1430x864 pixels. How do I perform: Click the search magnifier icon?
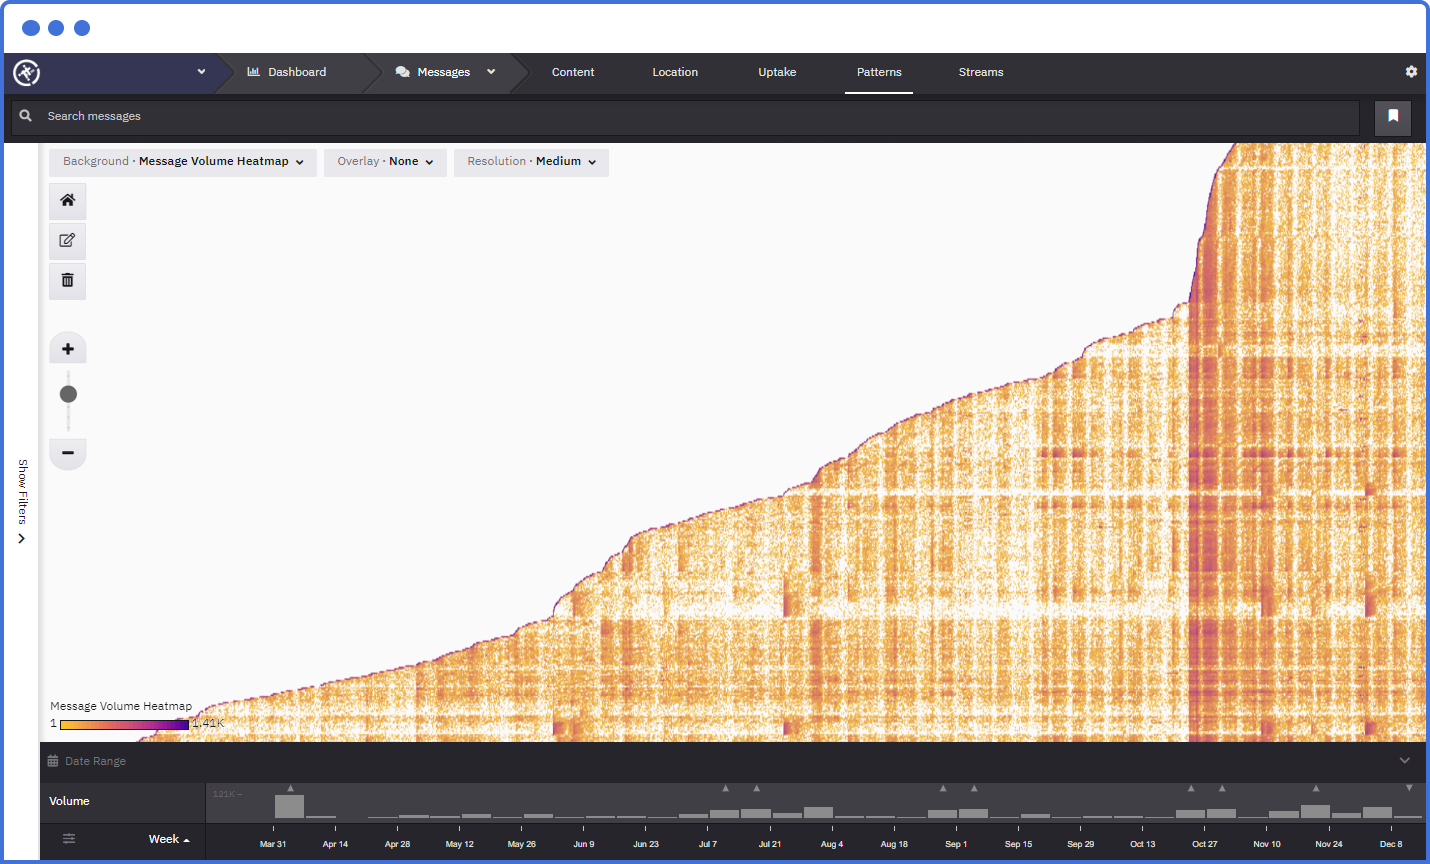26,117
